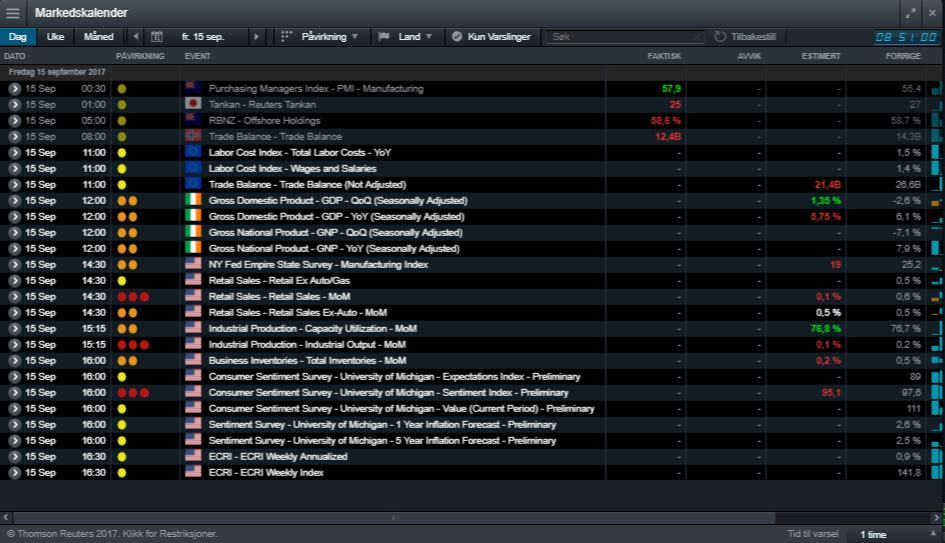The height and width of the screenshot is (543, 945).
Task: Sort by the PÅVIRKNING column header
Action: [140, 56]
